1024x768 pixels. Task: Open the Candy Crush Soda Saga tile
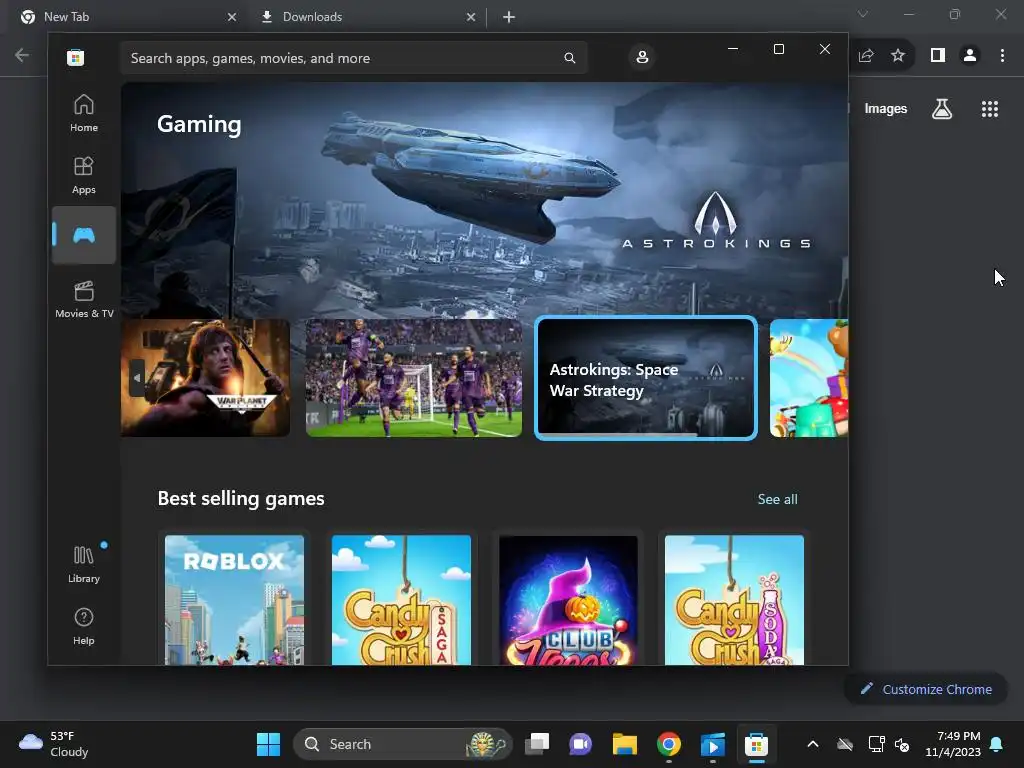click(735, 600)
